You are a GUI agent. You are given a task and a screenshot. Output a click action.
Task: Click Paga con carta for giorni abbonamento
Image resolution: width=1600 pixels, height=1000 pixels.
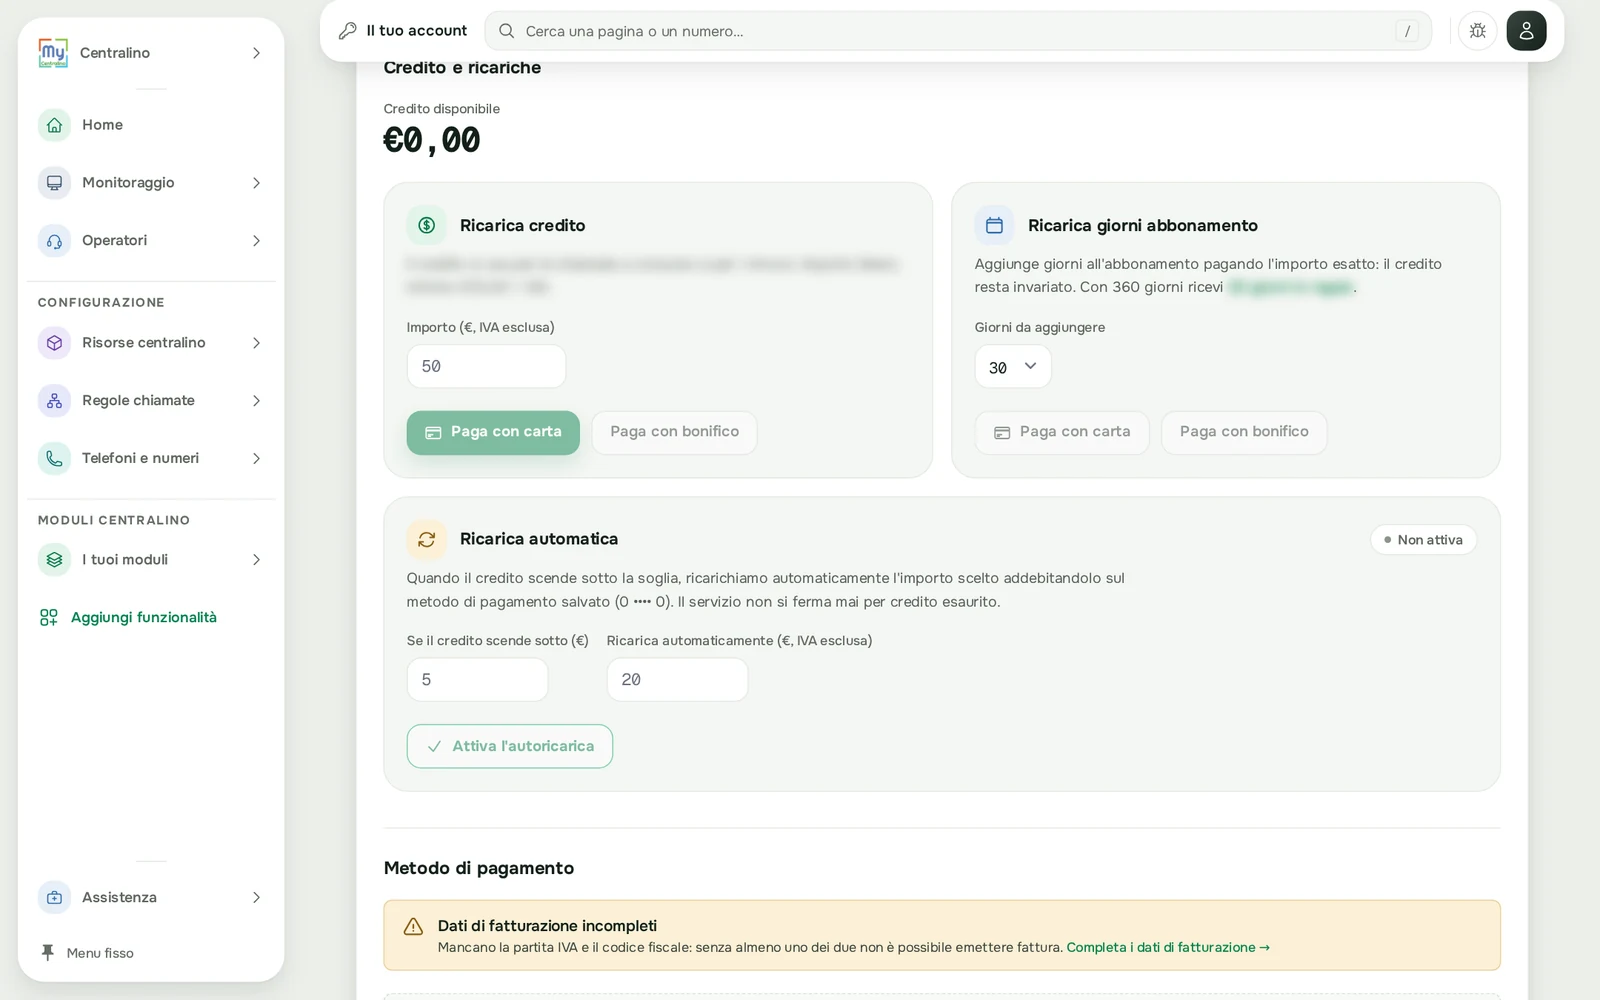coord(1062,432)
